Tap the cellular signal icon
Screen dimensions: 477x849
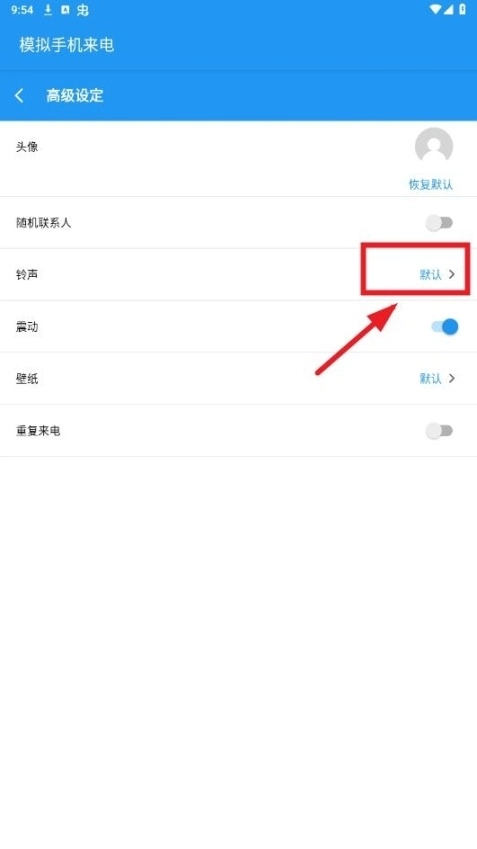click(449, 10)
